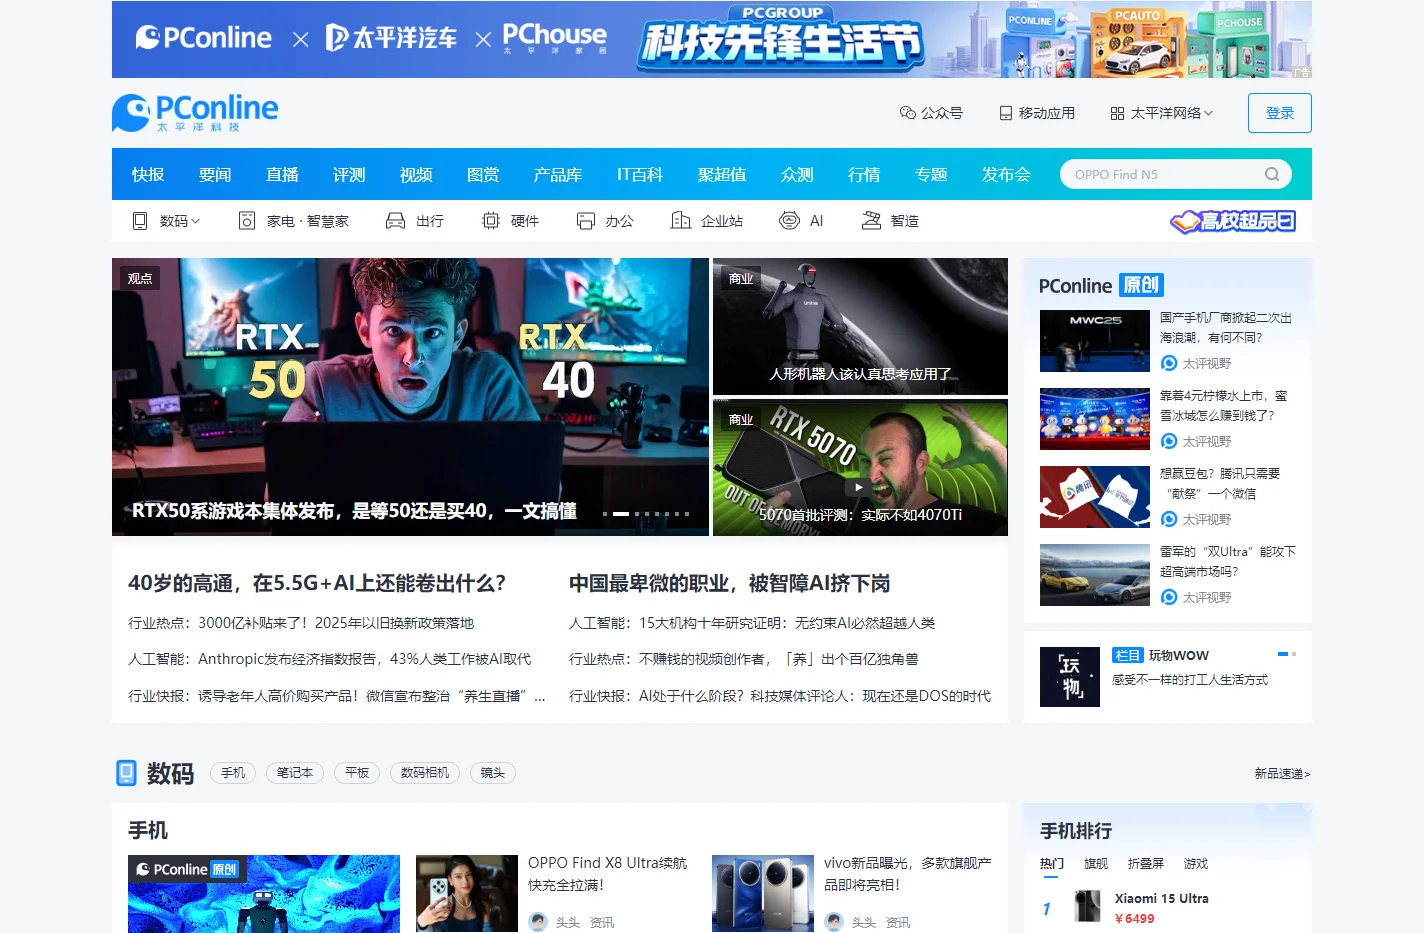Viewport: 1424px width, 933px height.
Task: Open headline 中国最卑微的职业,被智障AI挤下岗
Action: click(x=730, y=583)
